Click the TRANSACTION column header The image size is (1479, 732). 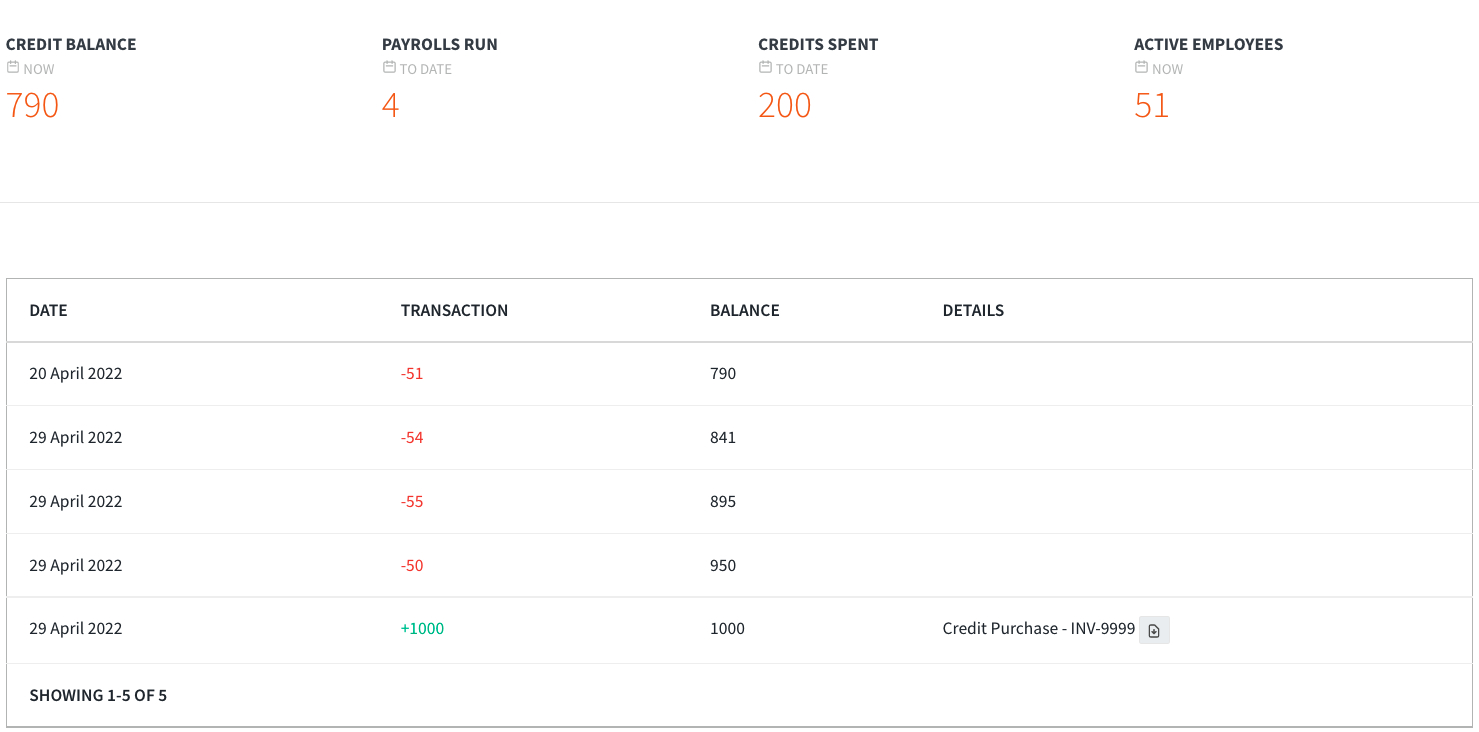[x=454, y=310]
